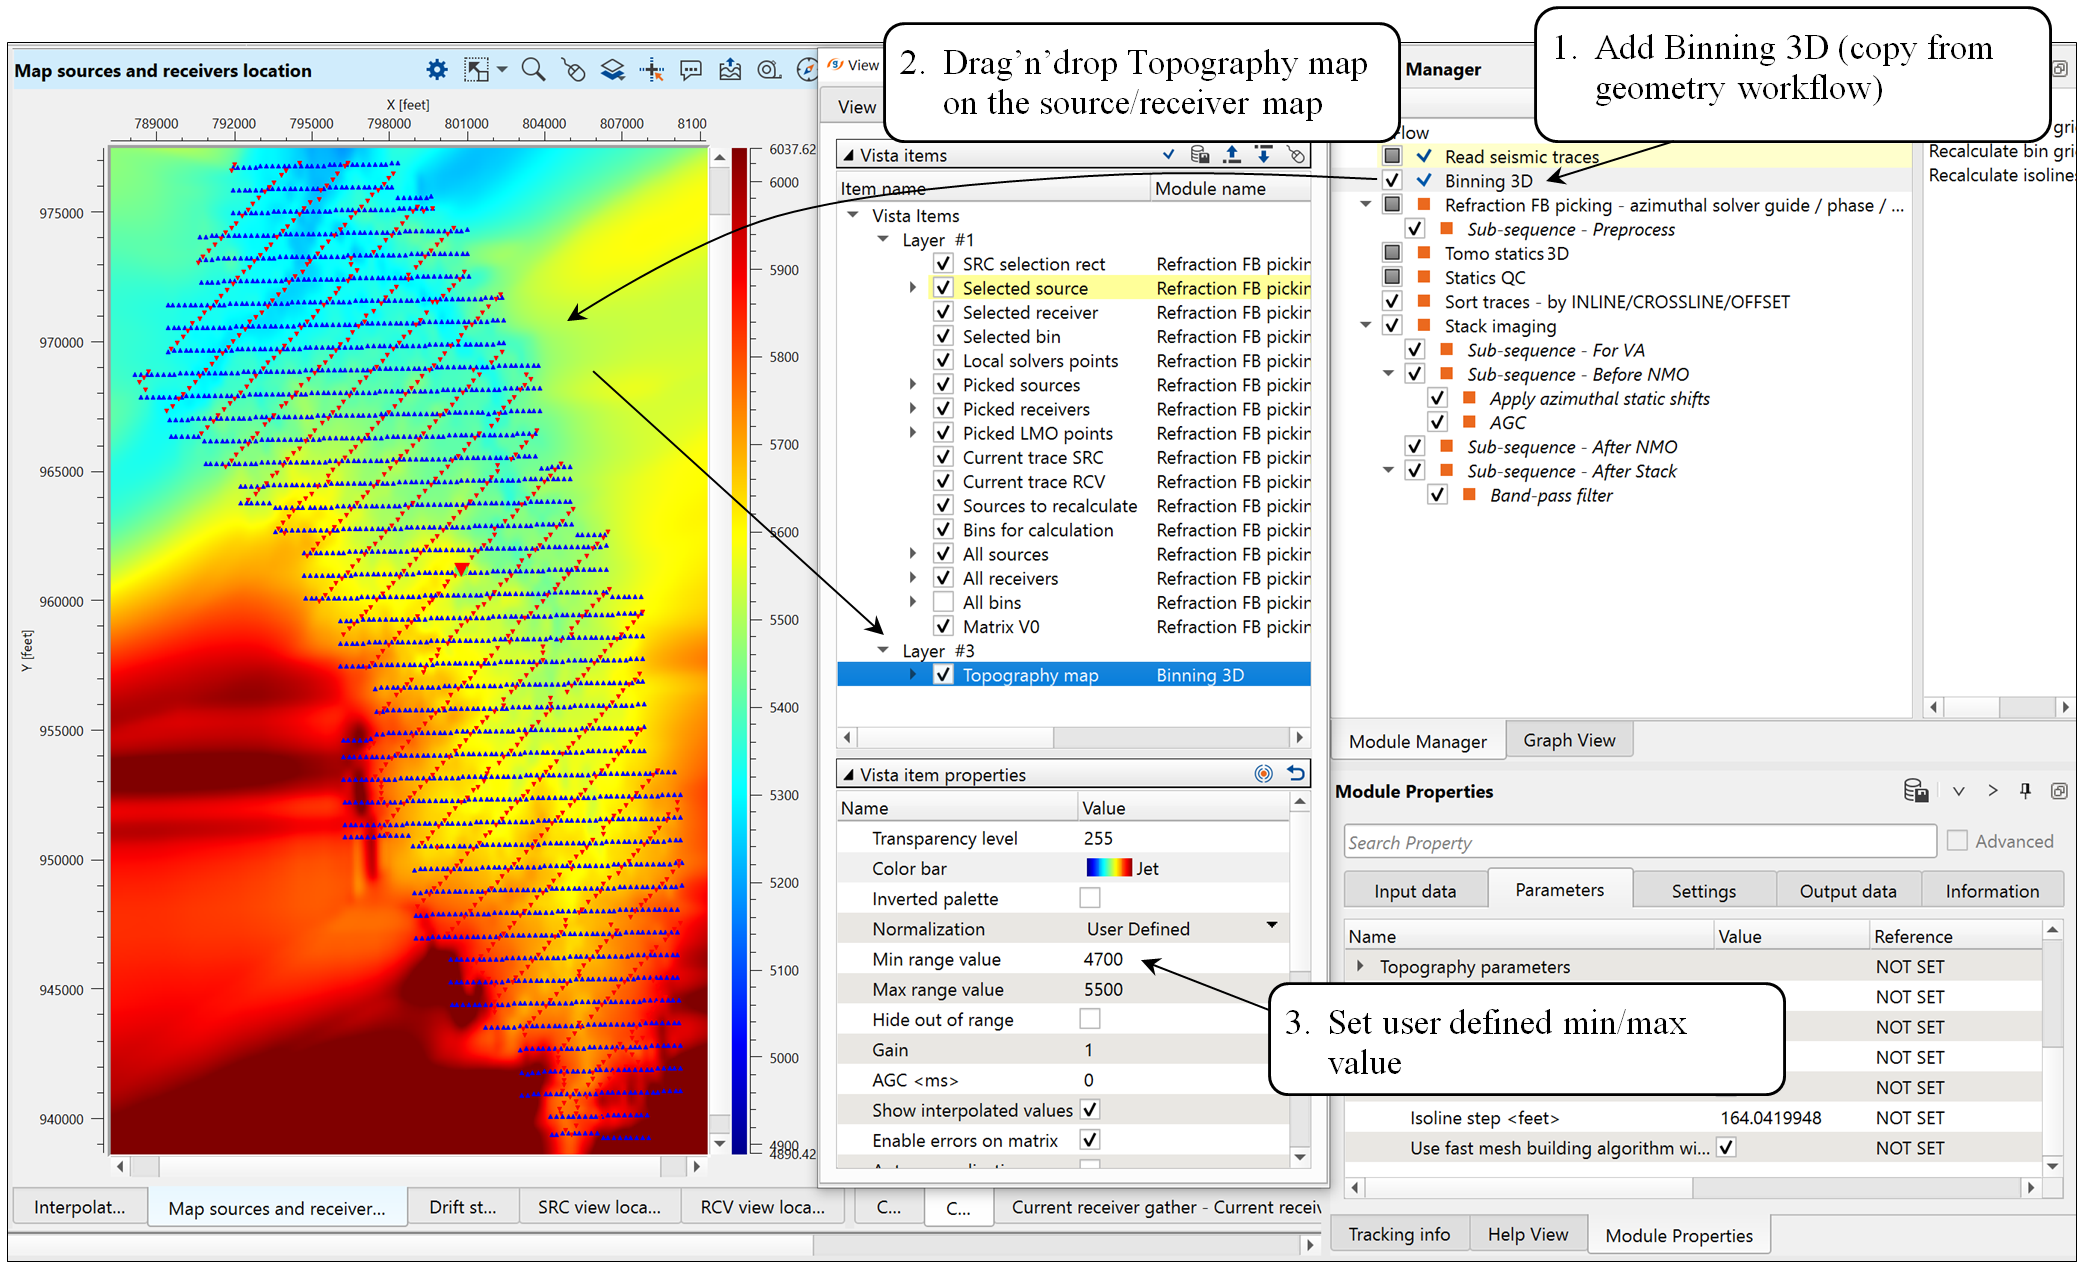Uncheck the Binning 3D module checkbox
This screenshot has height=1269, width=2083.
click(1391, 180)
